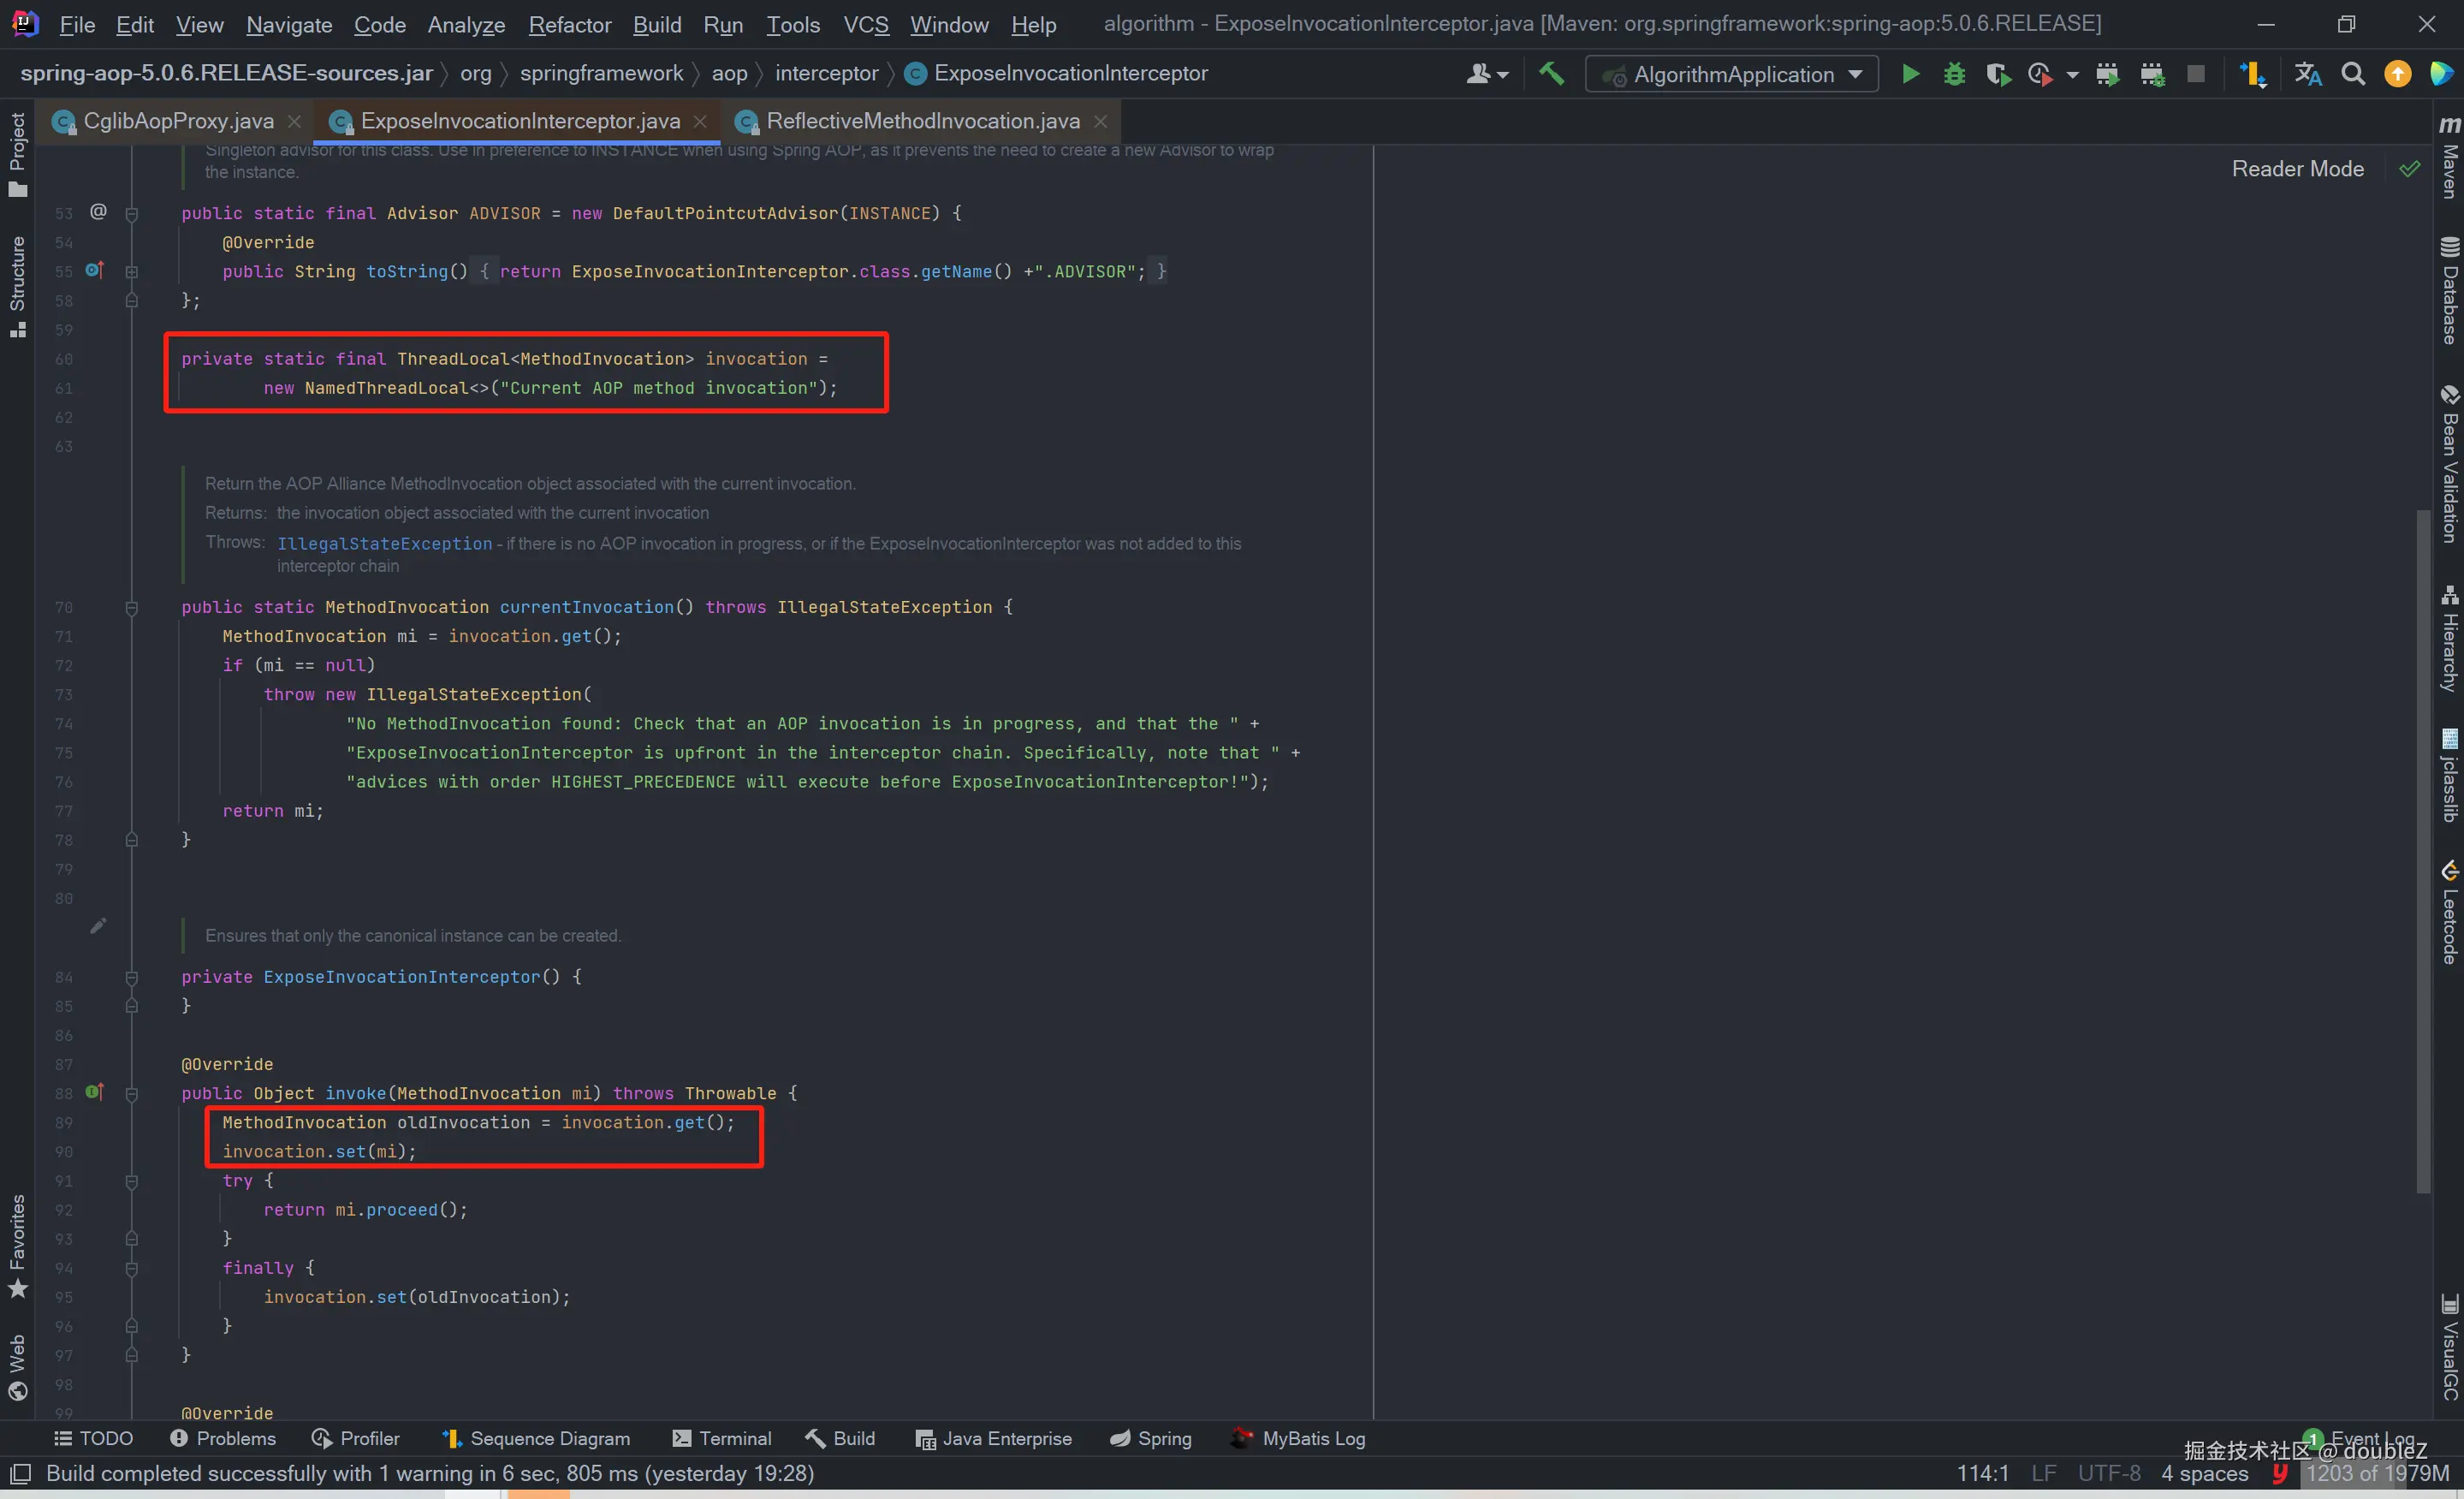This screenshot has height=1499, width=2464.
Task: Click the Build project hammer icon
Action: point(1551,74)
